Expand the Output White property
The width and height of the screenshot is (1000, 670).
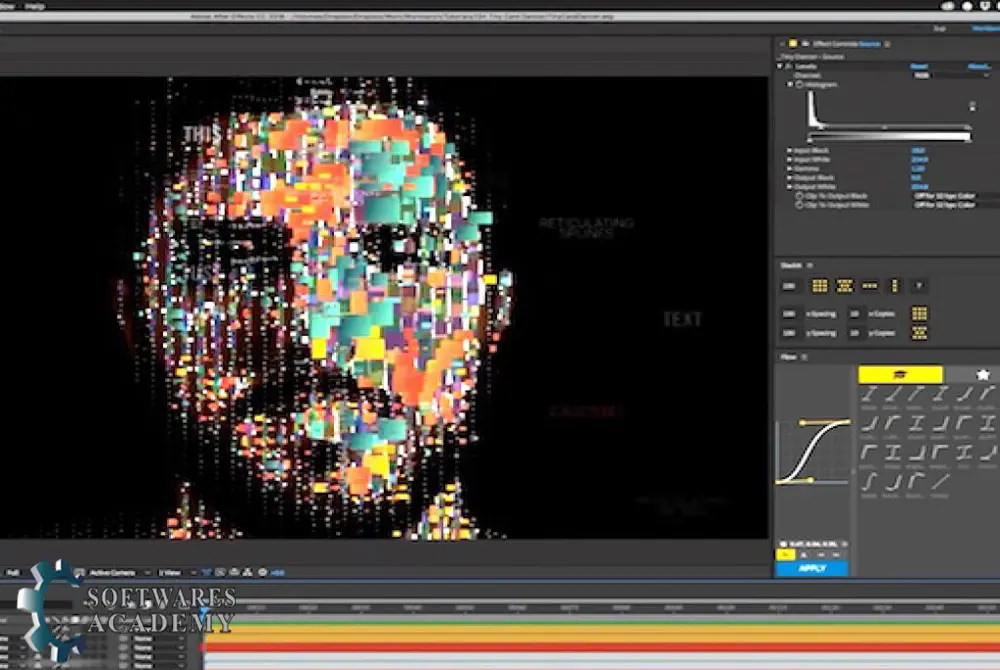790,187
